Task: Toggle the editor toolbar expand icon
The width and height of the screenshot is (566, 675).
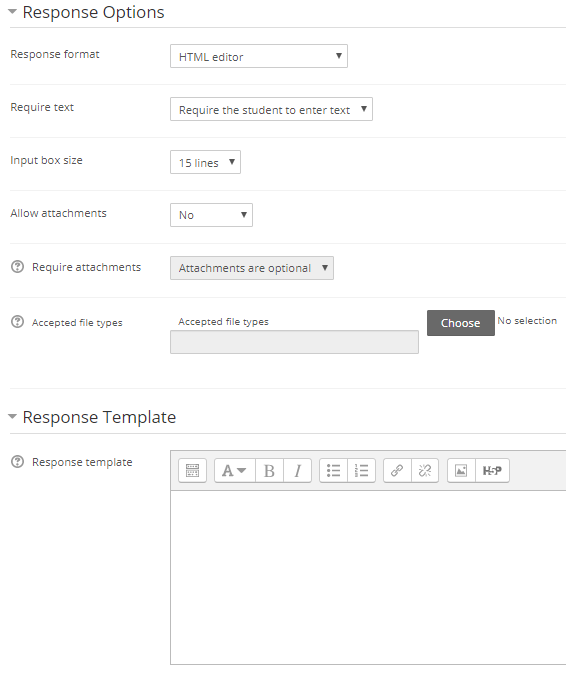Action: coord(192,470)
